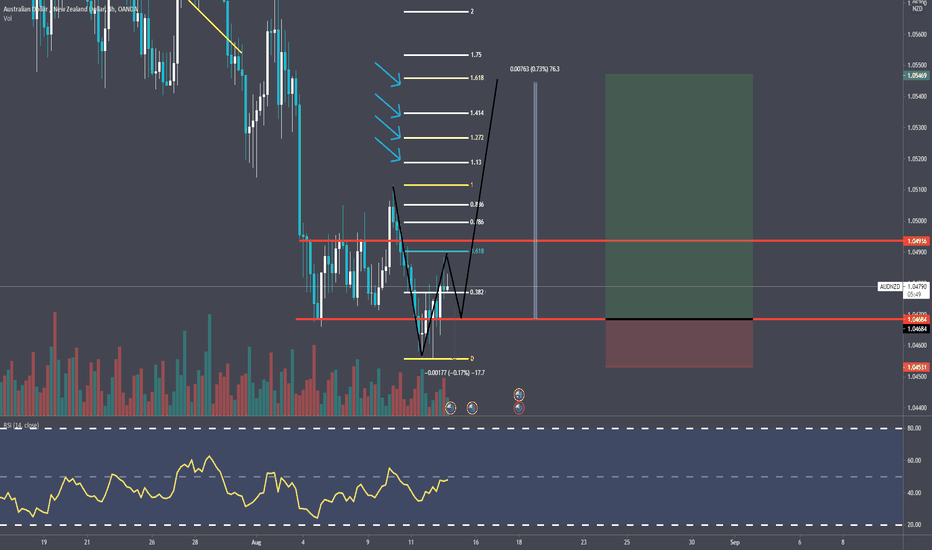Click the red 1.04916 price tag
Viewport: 932px width, 550px height.
pyautogui.click(x=916, y=241)
